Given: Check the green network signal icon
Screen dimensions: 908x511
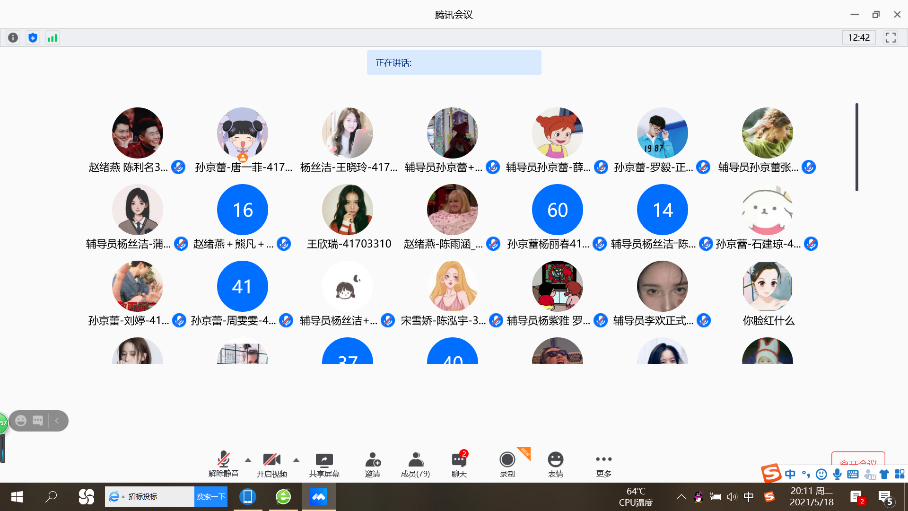Looking at the screenshot, I should (52, 37).
